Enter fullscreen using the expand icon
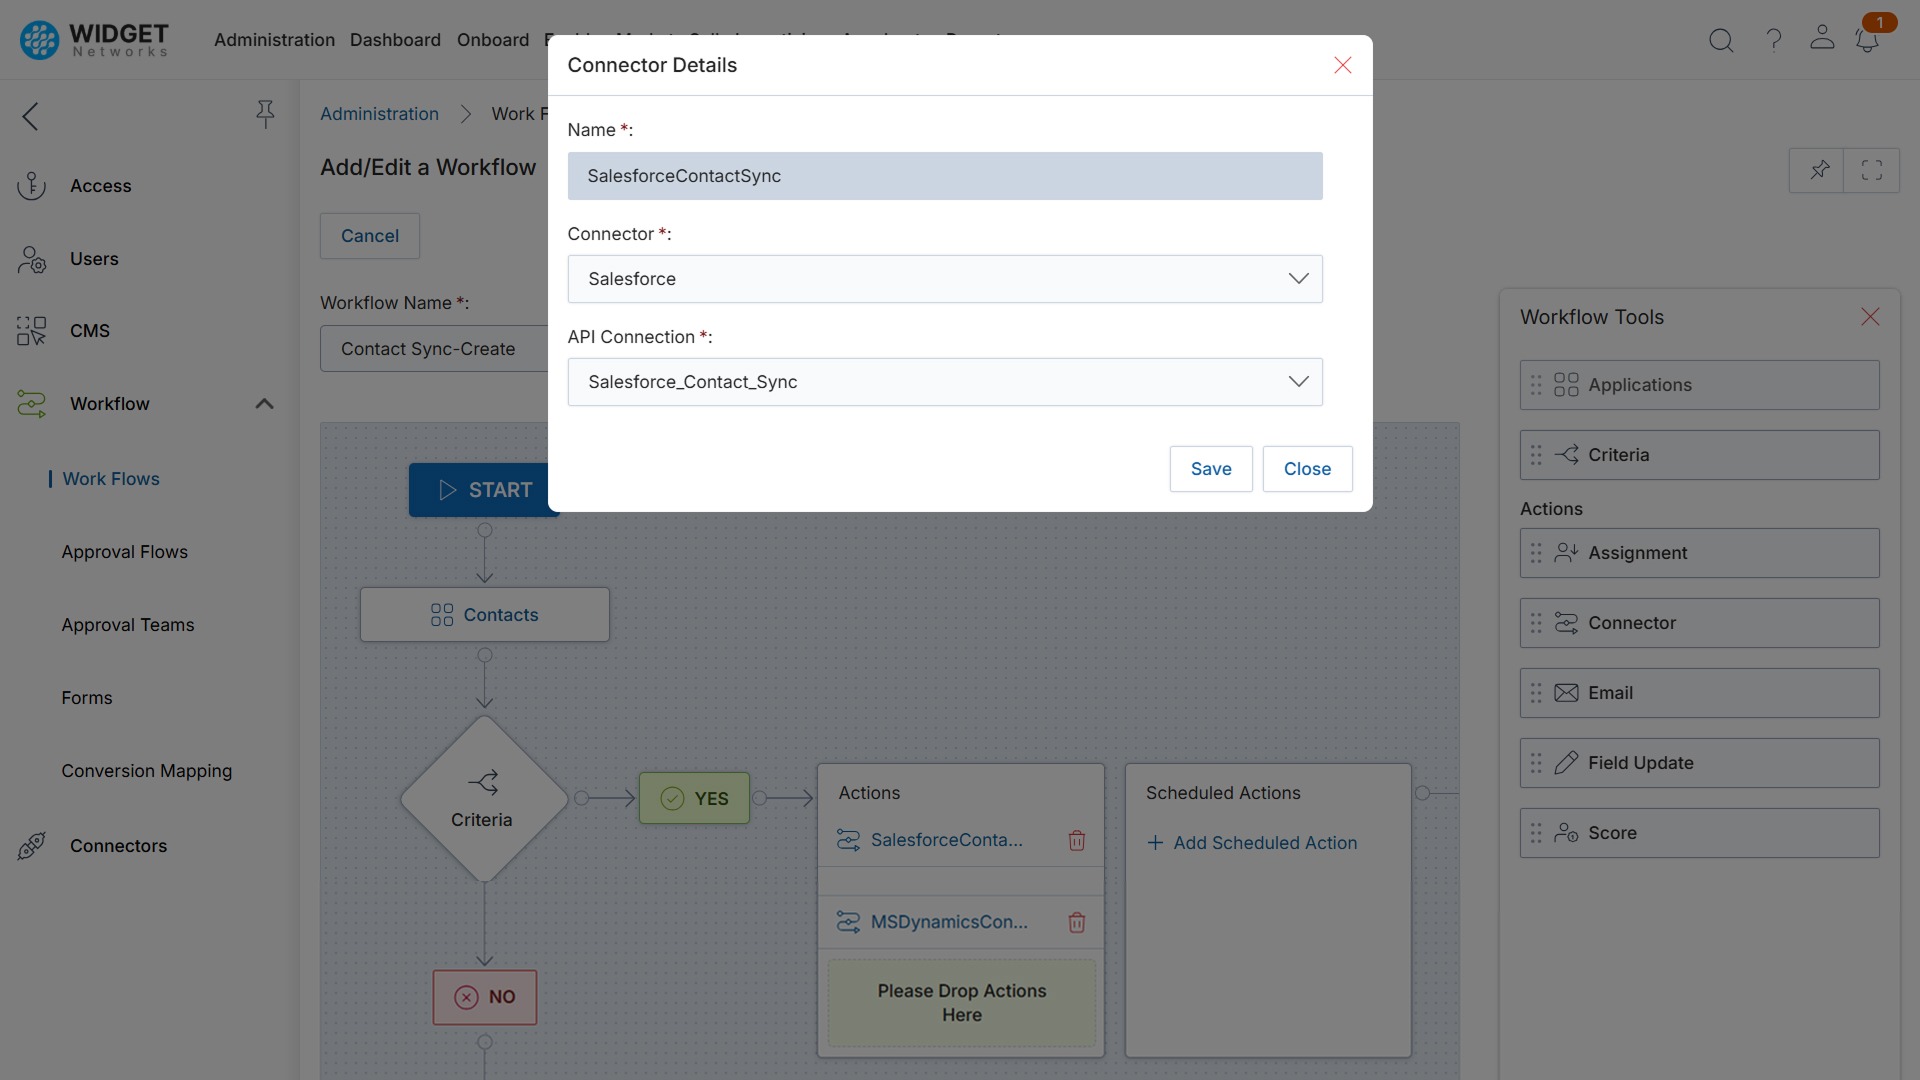Image resolution: width=1920 pixels, height=1080 pixels. (x=1871, y=170)
